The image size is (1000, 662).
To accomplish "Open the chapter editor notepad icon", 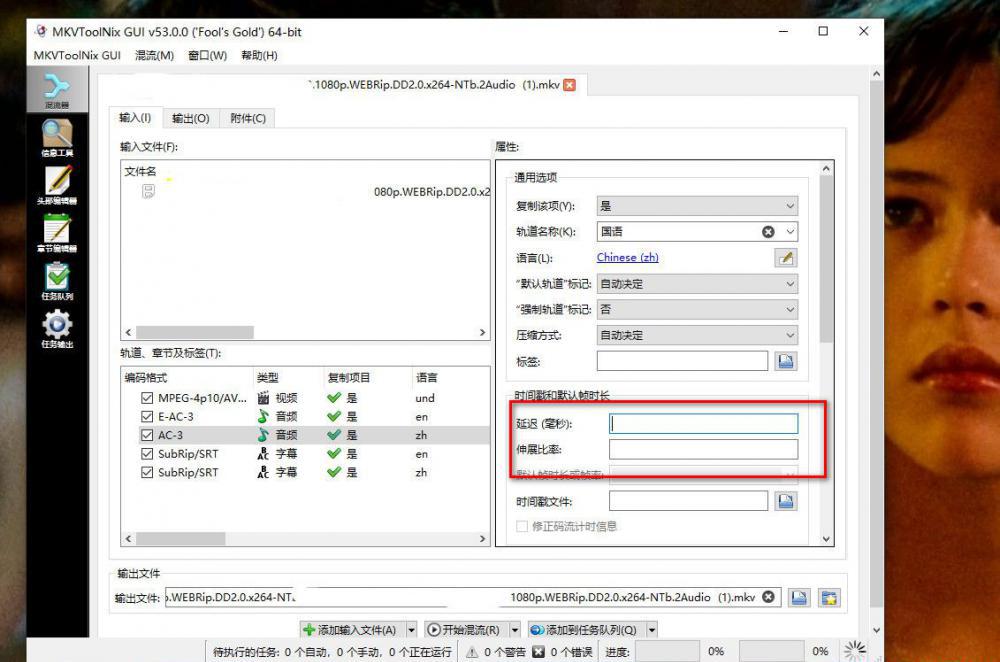I will click(57, 233).
